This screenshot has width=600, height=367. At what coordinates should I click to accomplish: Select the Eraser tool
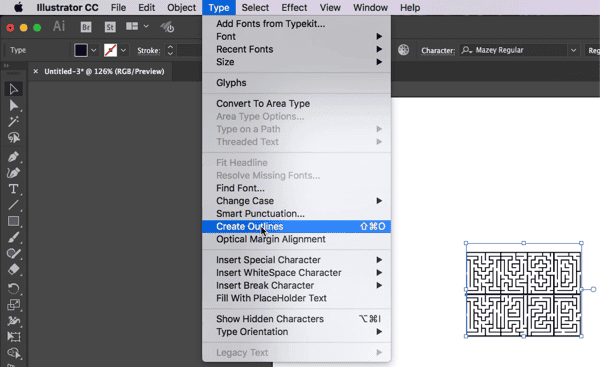[13, 269]
